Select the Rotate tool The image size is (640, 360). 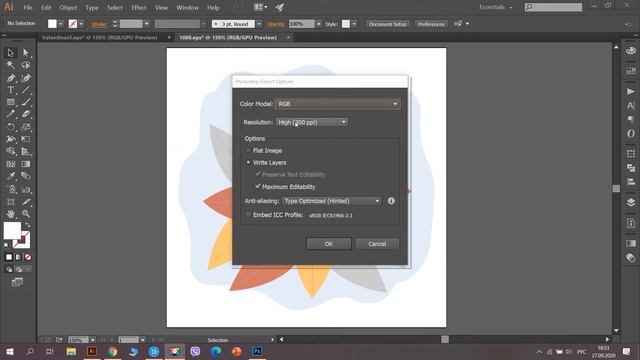tap(11, 127)
